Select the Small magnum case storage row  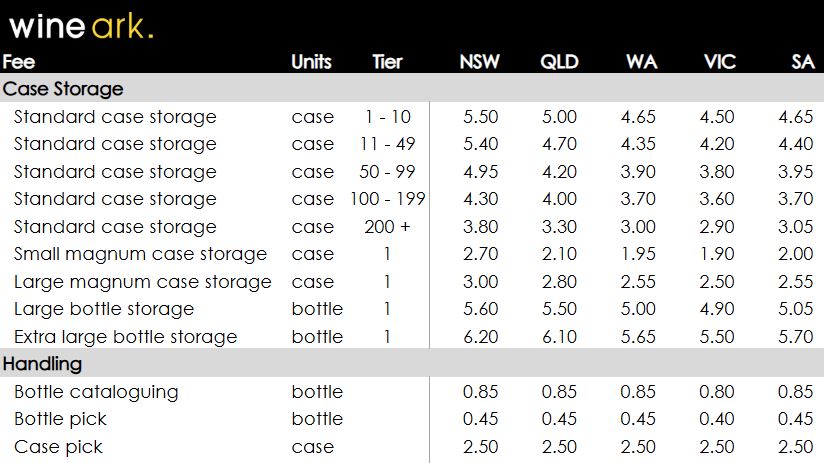(x=140, y=254)
